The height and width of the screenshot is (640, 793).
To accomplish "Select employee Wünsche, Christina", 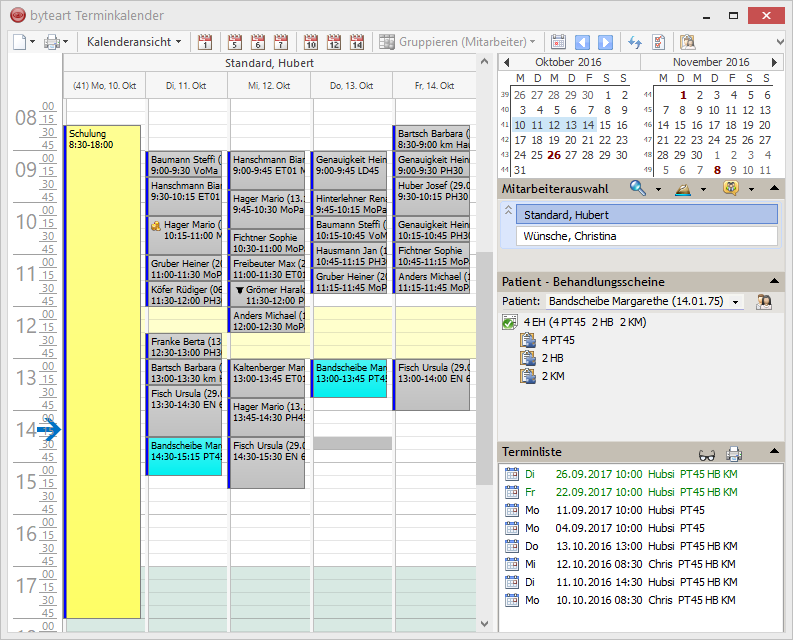I will [646, 236].
